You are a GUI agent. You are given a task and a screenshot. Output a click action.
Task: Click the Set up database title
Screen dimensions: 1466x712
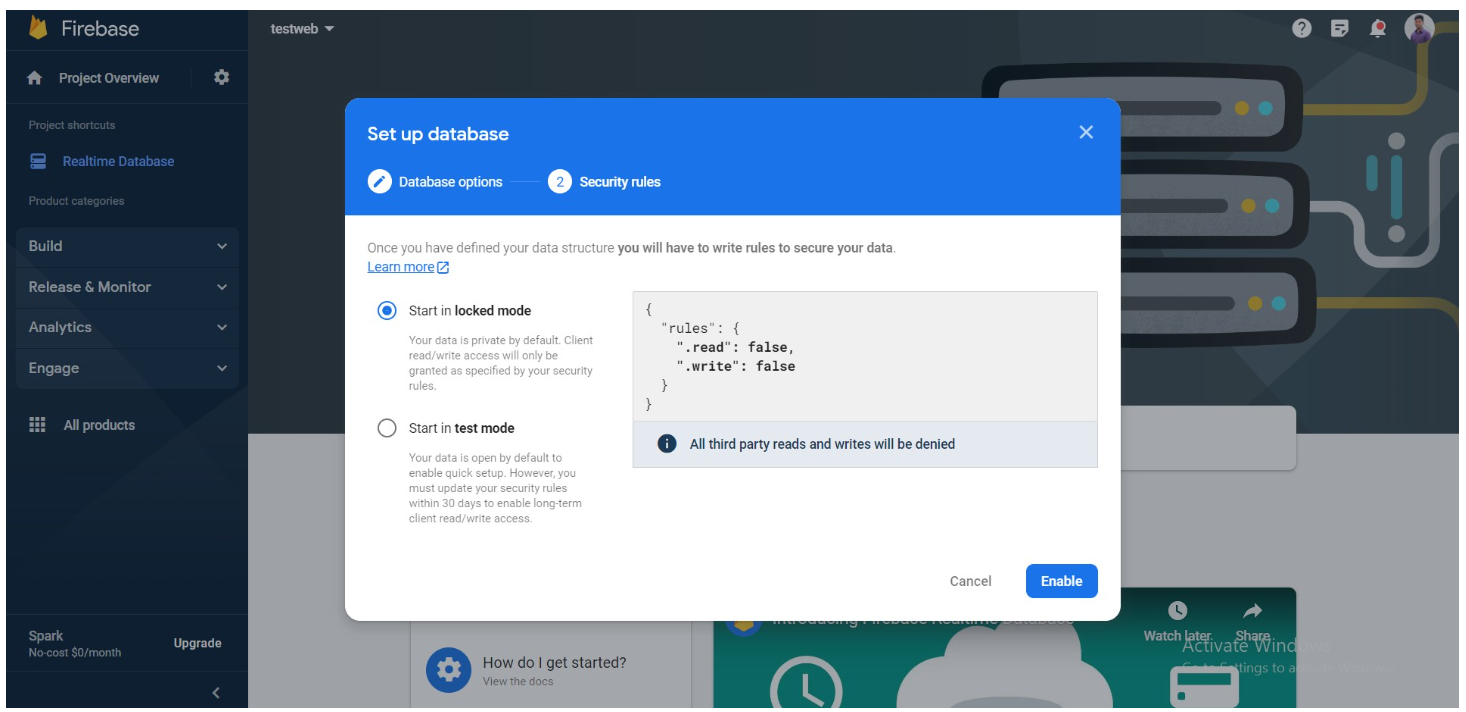[438, 134]
